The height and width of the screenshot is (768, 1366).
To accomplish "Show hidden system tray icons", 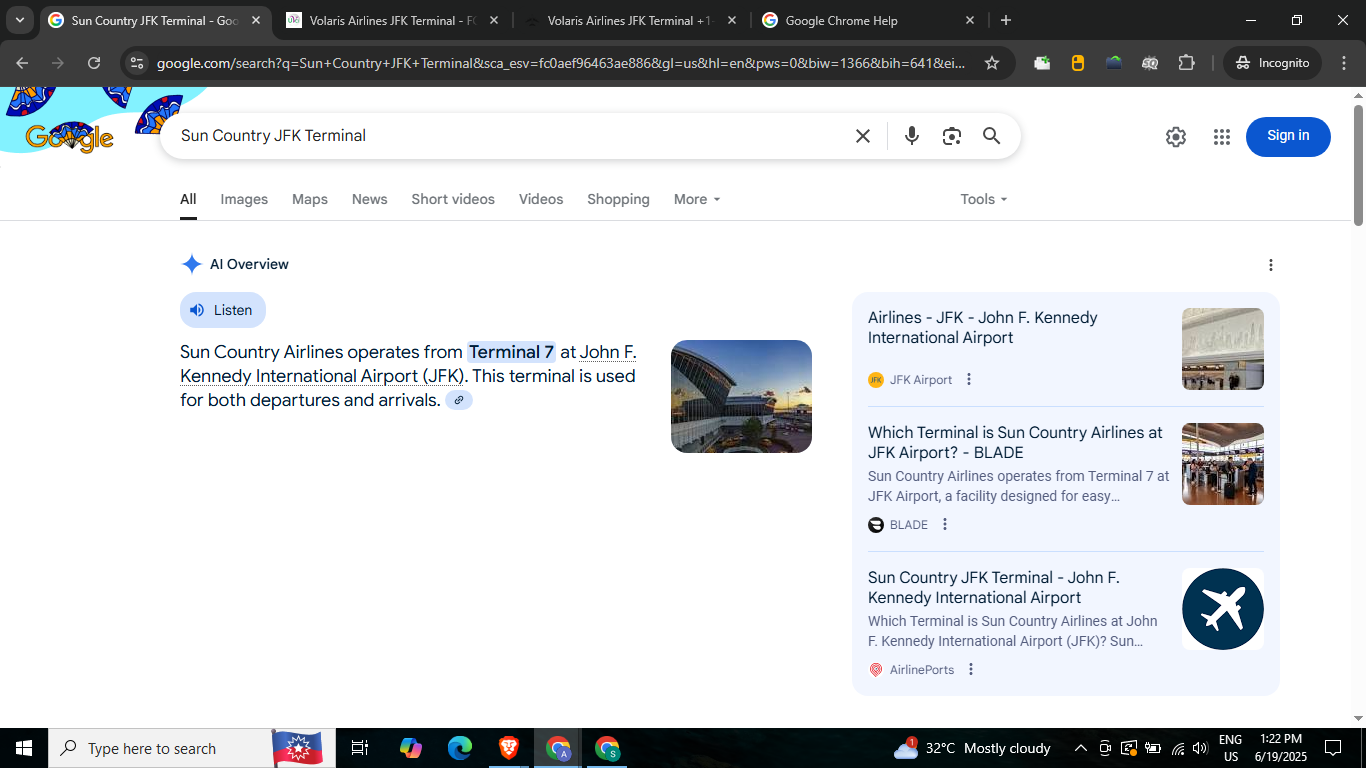I will coord(1080,748).
